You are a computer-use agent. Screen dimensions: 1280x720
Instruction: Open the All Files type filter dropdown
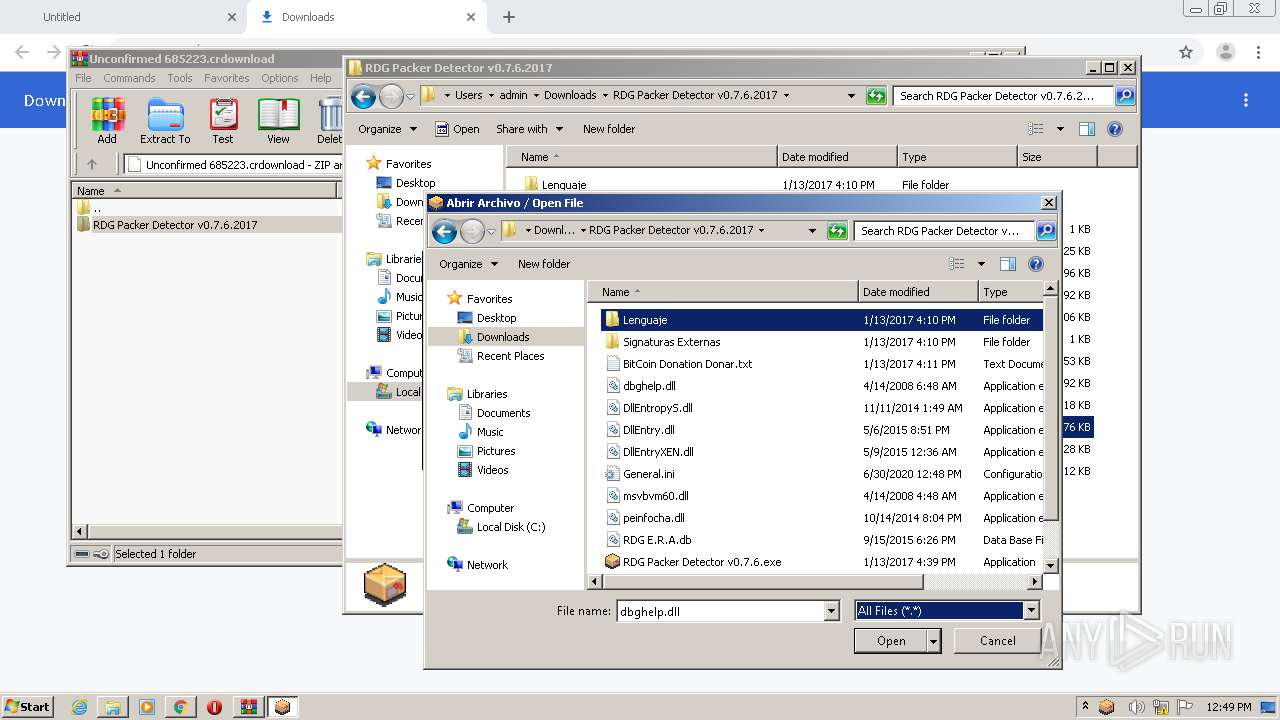[1031, 611]
